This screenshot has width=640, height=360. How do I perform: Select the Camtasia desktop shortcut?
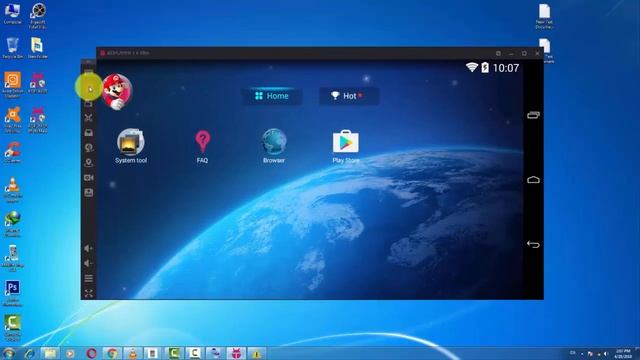click(x=12, y=328)
